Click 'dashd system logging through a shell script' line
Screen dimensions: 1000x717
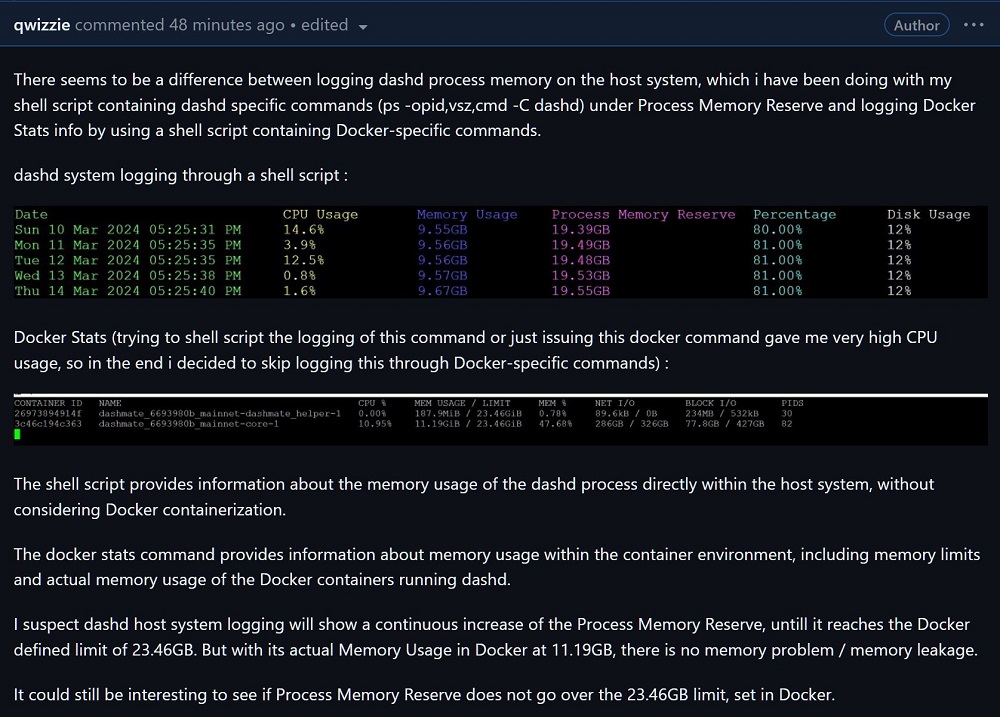click(180, 175)
